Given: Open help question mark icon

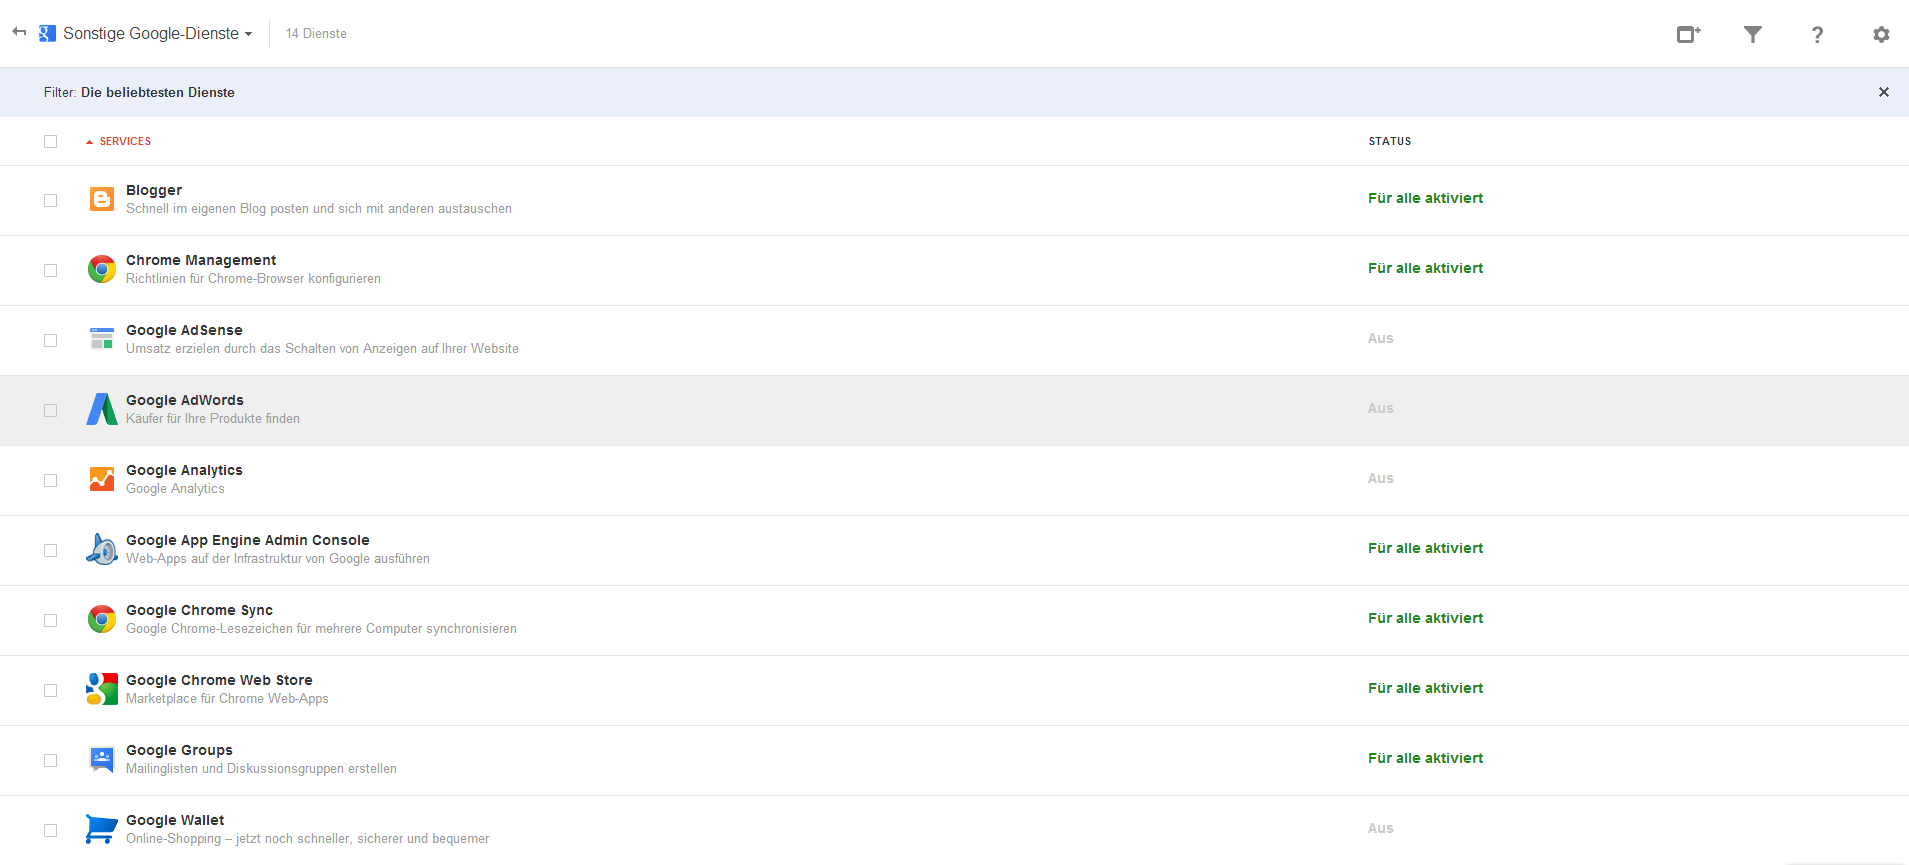Looking at the screenshot, I should click(1817, 34).
